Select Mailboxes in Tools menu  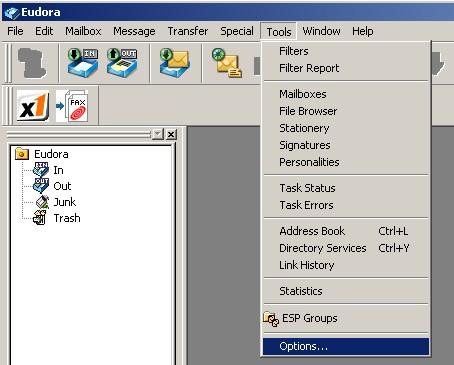[346, 94]
